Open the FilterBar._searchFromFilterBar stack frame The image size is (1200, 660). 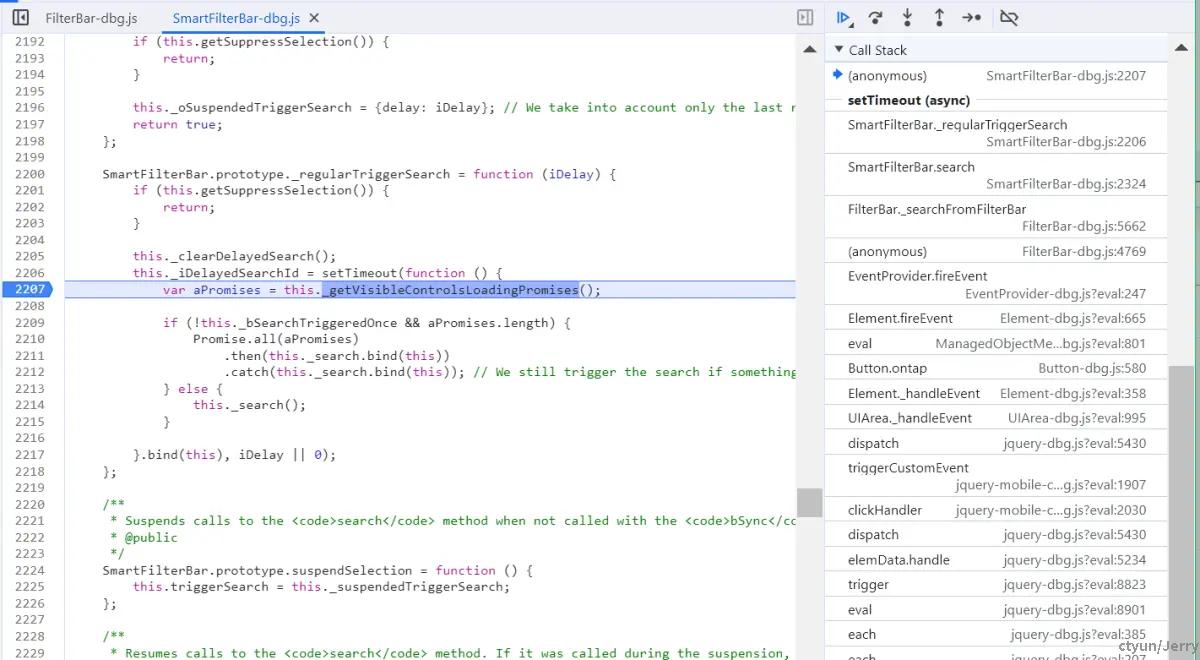point(996,217)
